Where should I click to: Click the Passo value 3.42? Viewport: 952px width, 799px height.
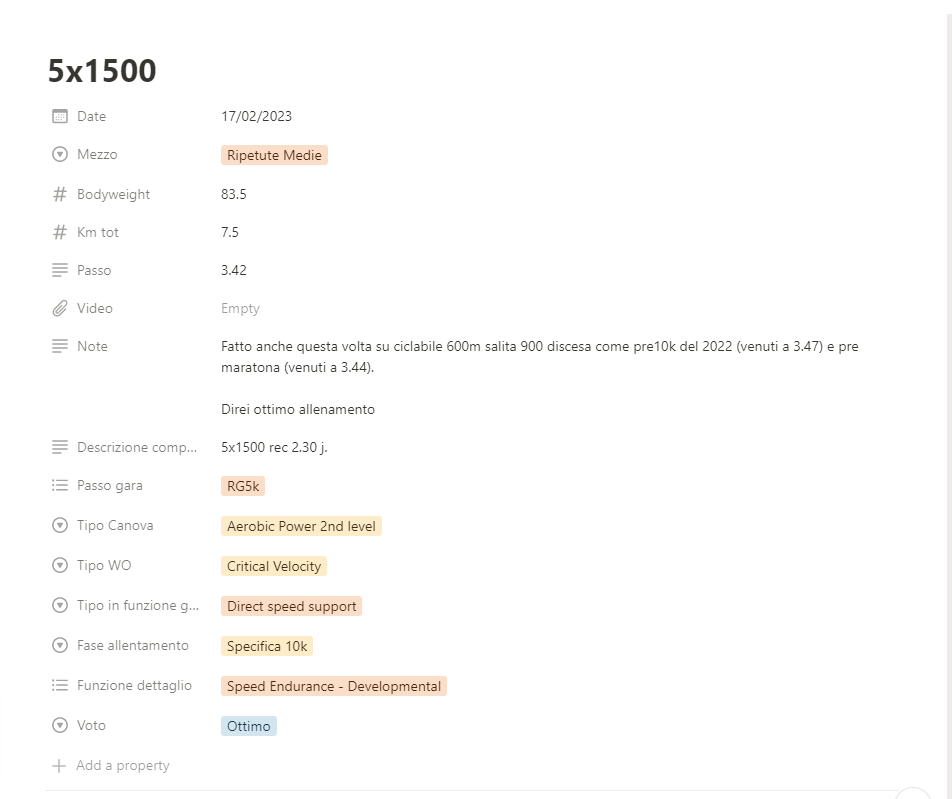click(234, 270)
